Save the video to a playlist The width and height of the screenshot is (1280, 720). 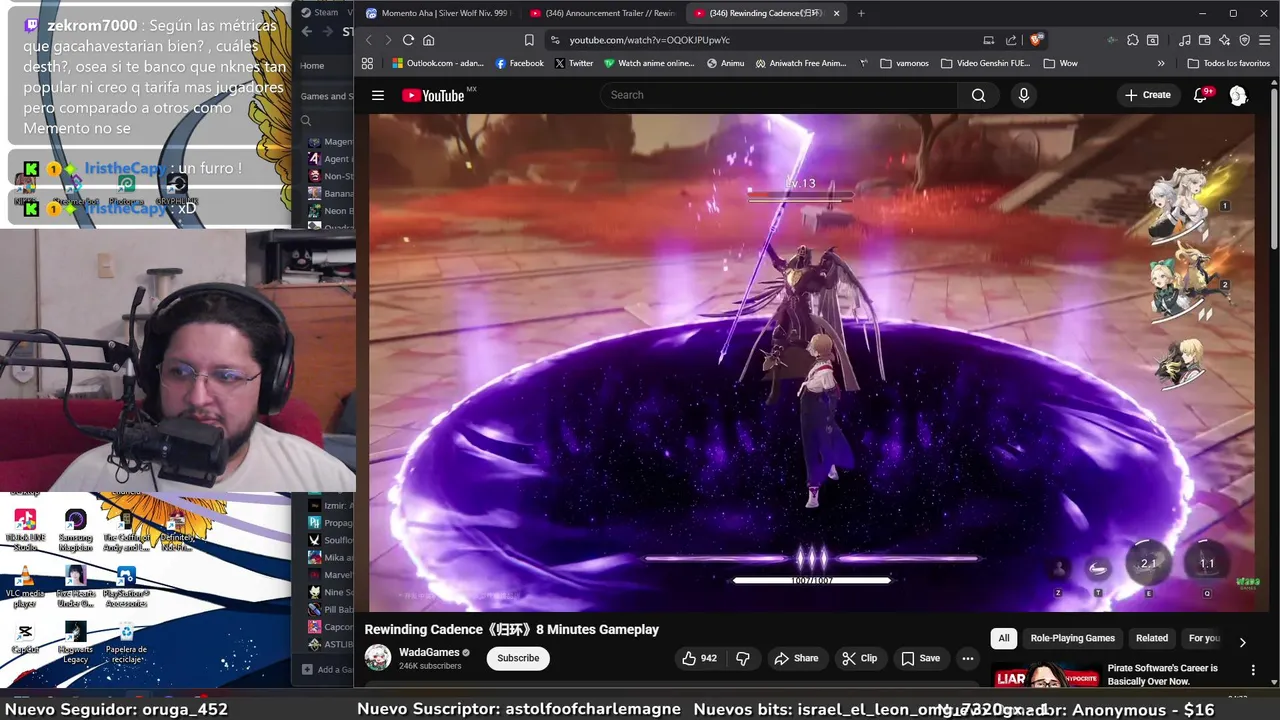[x=920, y=658]
